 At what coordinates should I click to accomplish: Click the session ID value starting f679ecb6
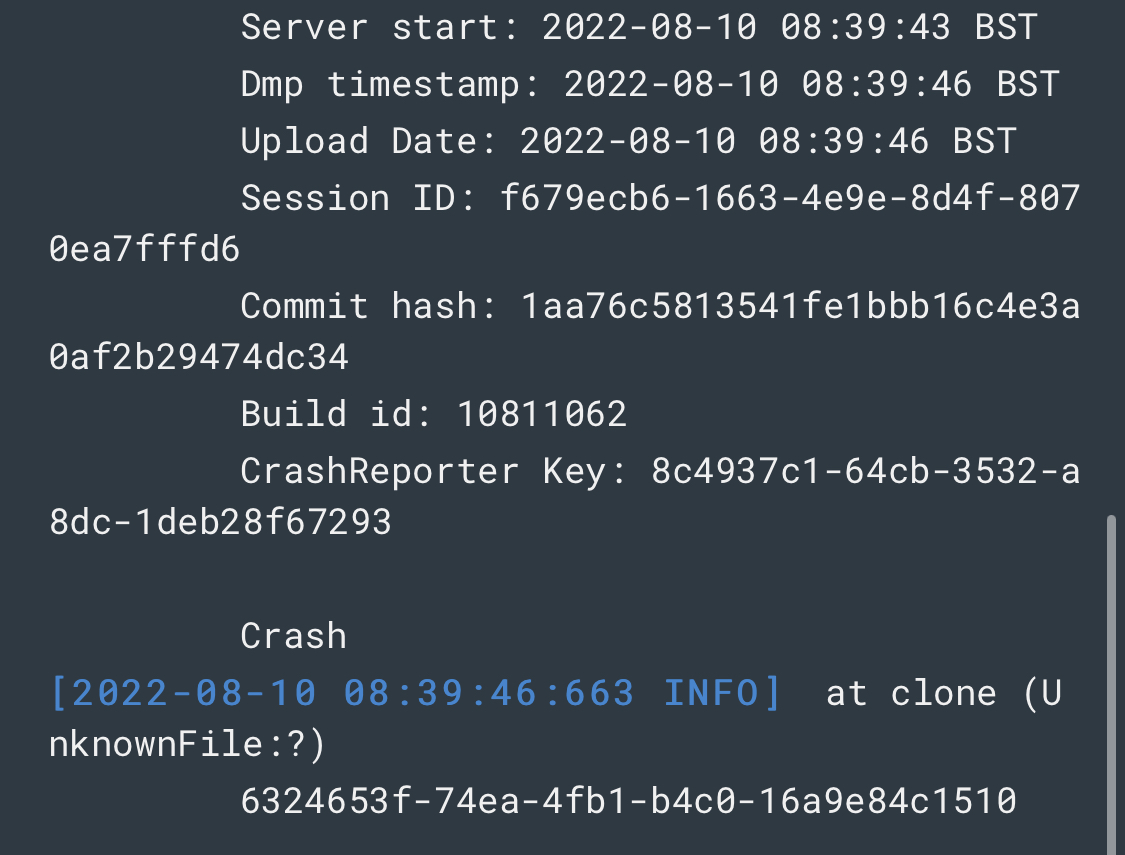click(x=790, y=198)
